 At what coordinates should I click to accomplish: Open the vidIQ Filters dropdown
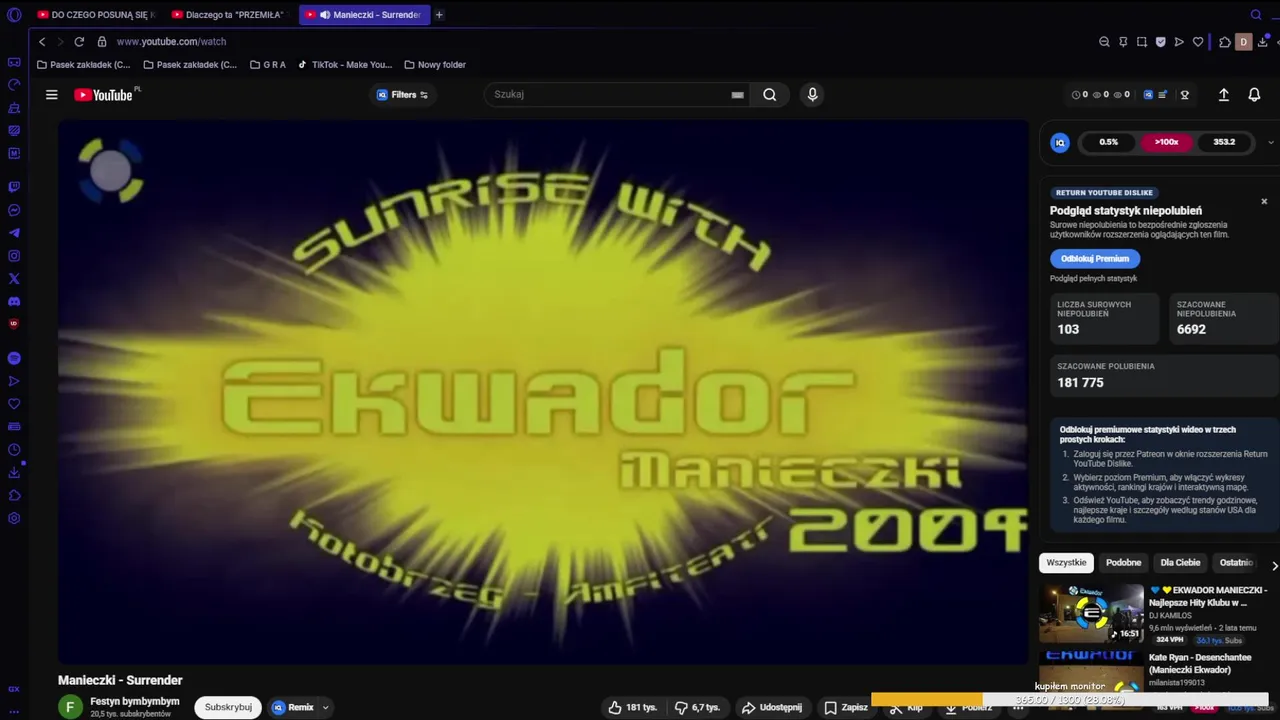(403, 95)
